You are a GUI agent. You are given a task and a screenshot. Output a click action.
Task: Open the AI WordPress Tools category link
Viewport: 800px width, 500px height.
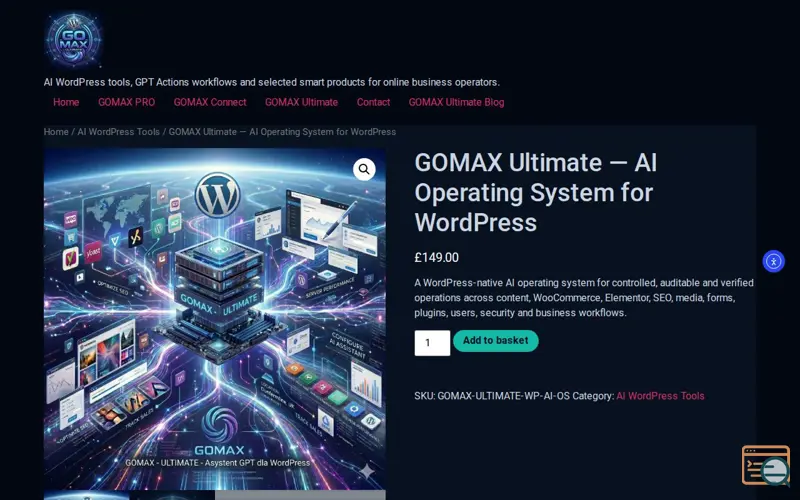click(660, 396)
